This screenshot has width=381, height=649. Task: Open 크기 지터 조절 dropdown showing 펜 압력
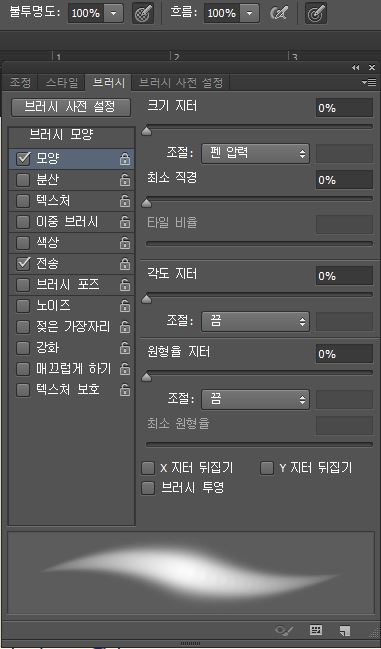point(255,154)
